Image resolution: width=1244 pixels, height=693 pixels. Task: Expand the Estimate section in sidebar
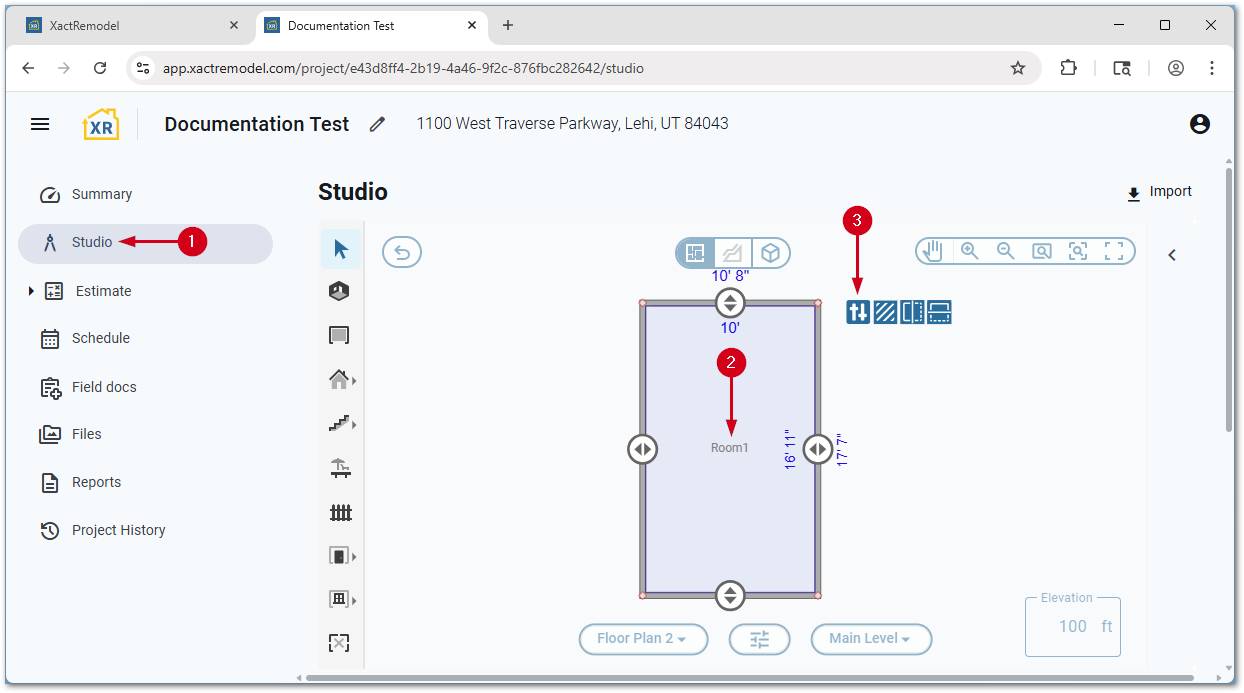(31, 291)
